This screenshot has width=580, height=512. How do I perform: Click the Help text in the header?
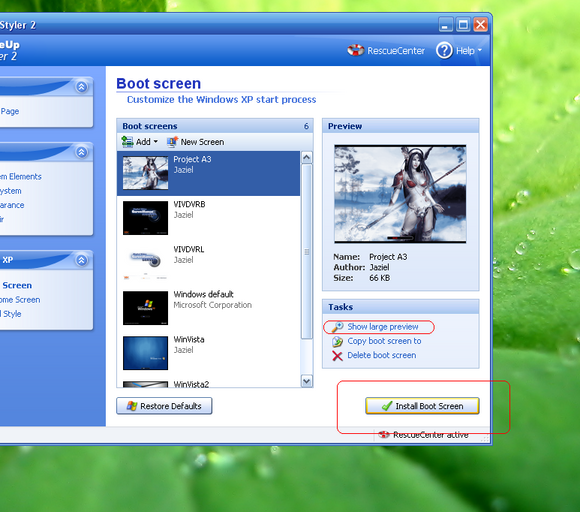coord(465,51)
